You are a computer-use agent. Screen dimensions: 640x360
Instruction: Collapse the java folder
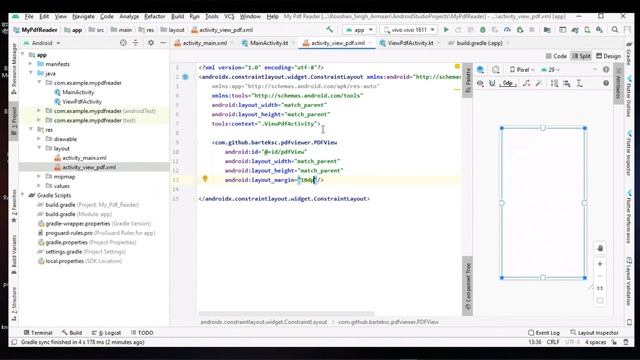31,73
